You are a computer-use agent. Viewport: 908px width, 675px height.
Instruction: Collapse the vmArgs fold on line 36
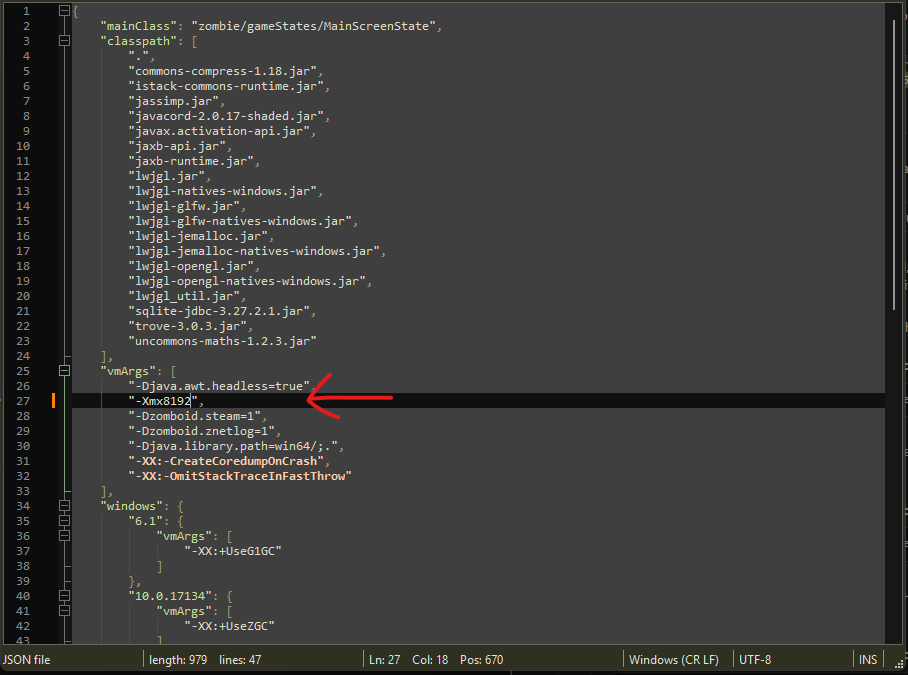64,535
